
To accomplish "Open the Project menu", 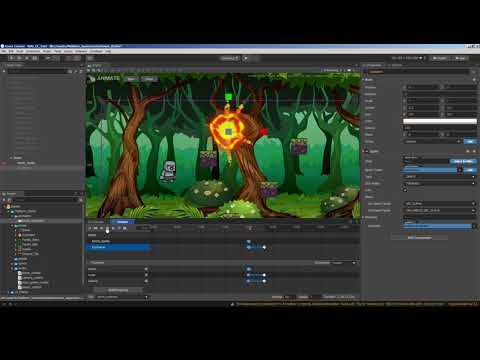I will pyautogui.click(x=47, y=51).
